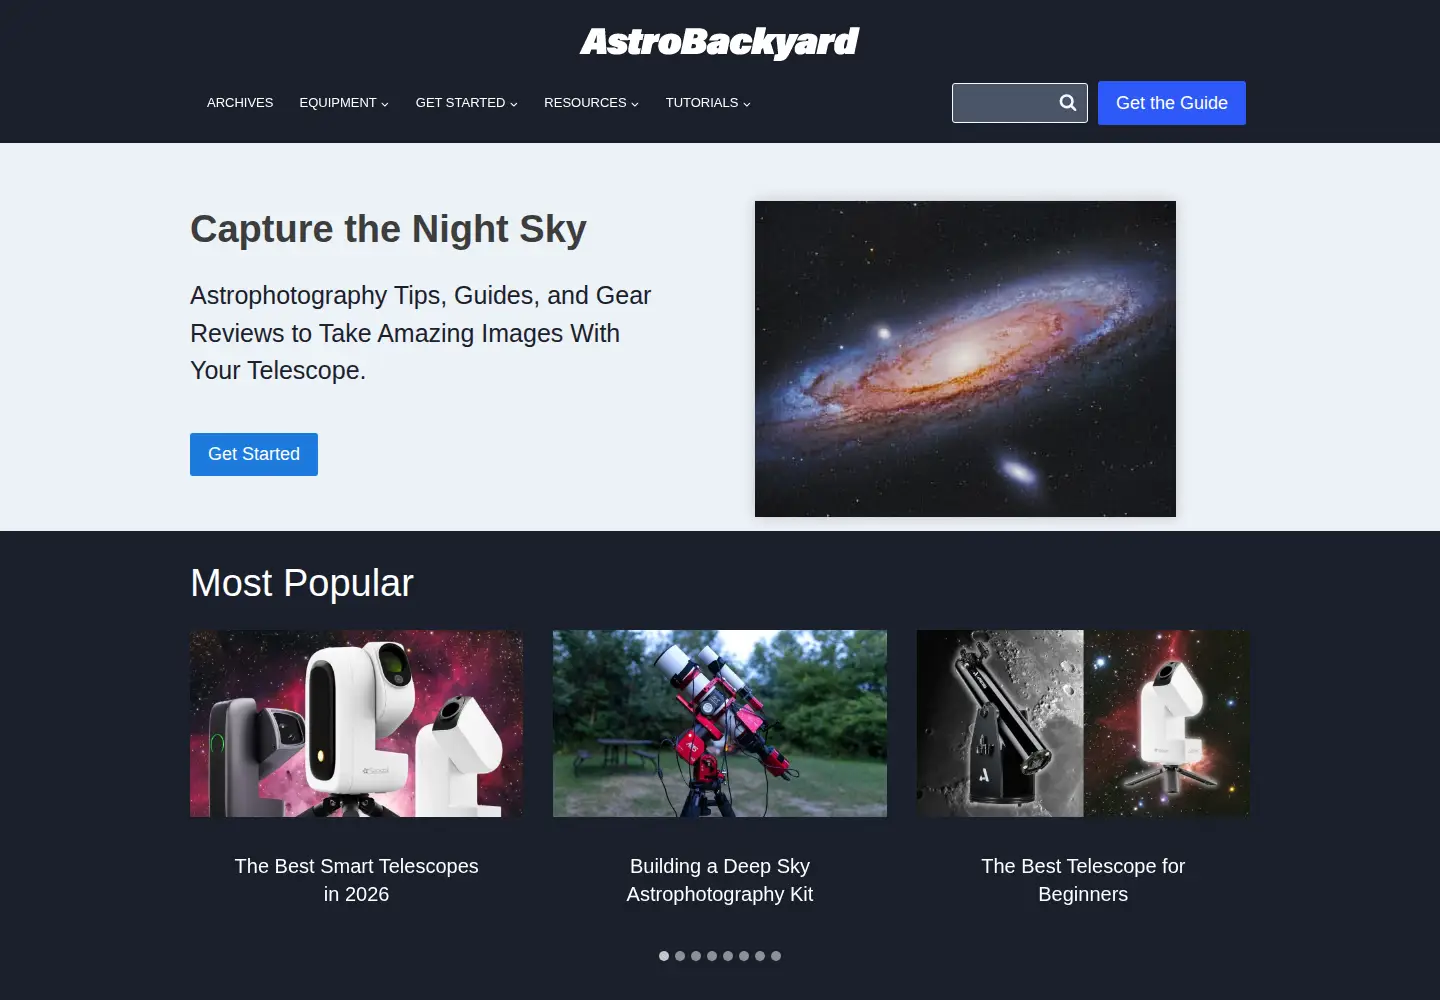Open Building a Deep Sky Astrophotography Kit link

pyautogui.click(x=720, y=880)
